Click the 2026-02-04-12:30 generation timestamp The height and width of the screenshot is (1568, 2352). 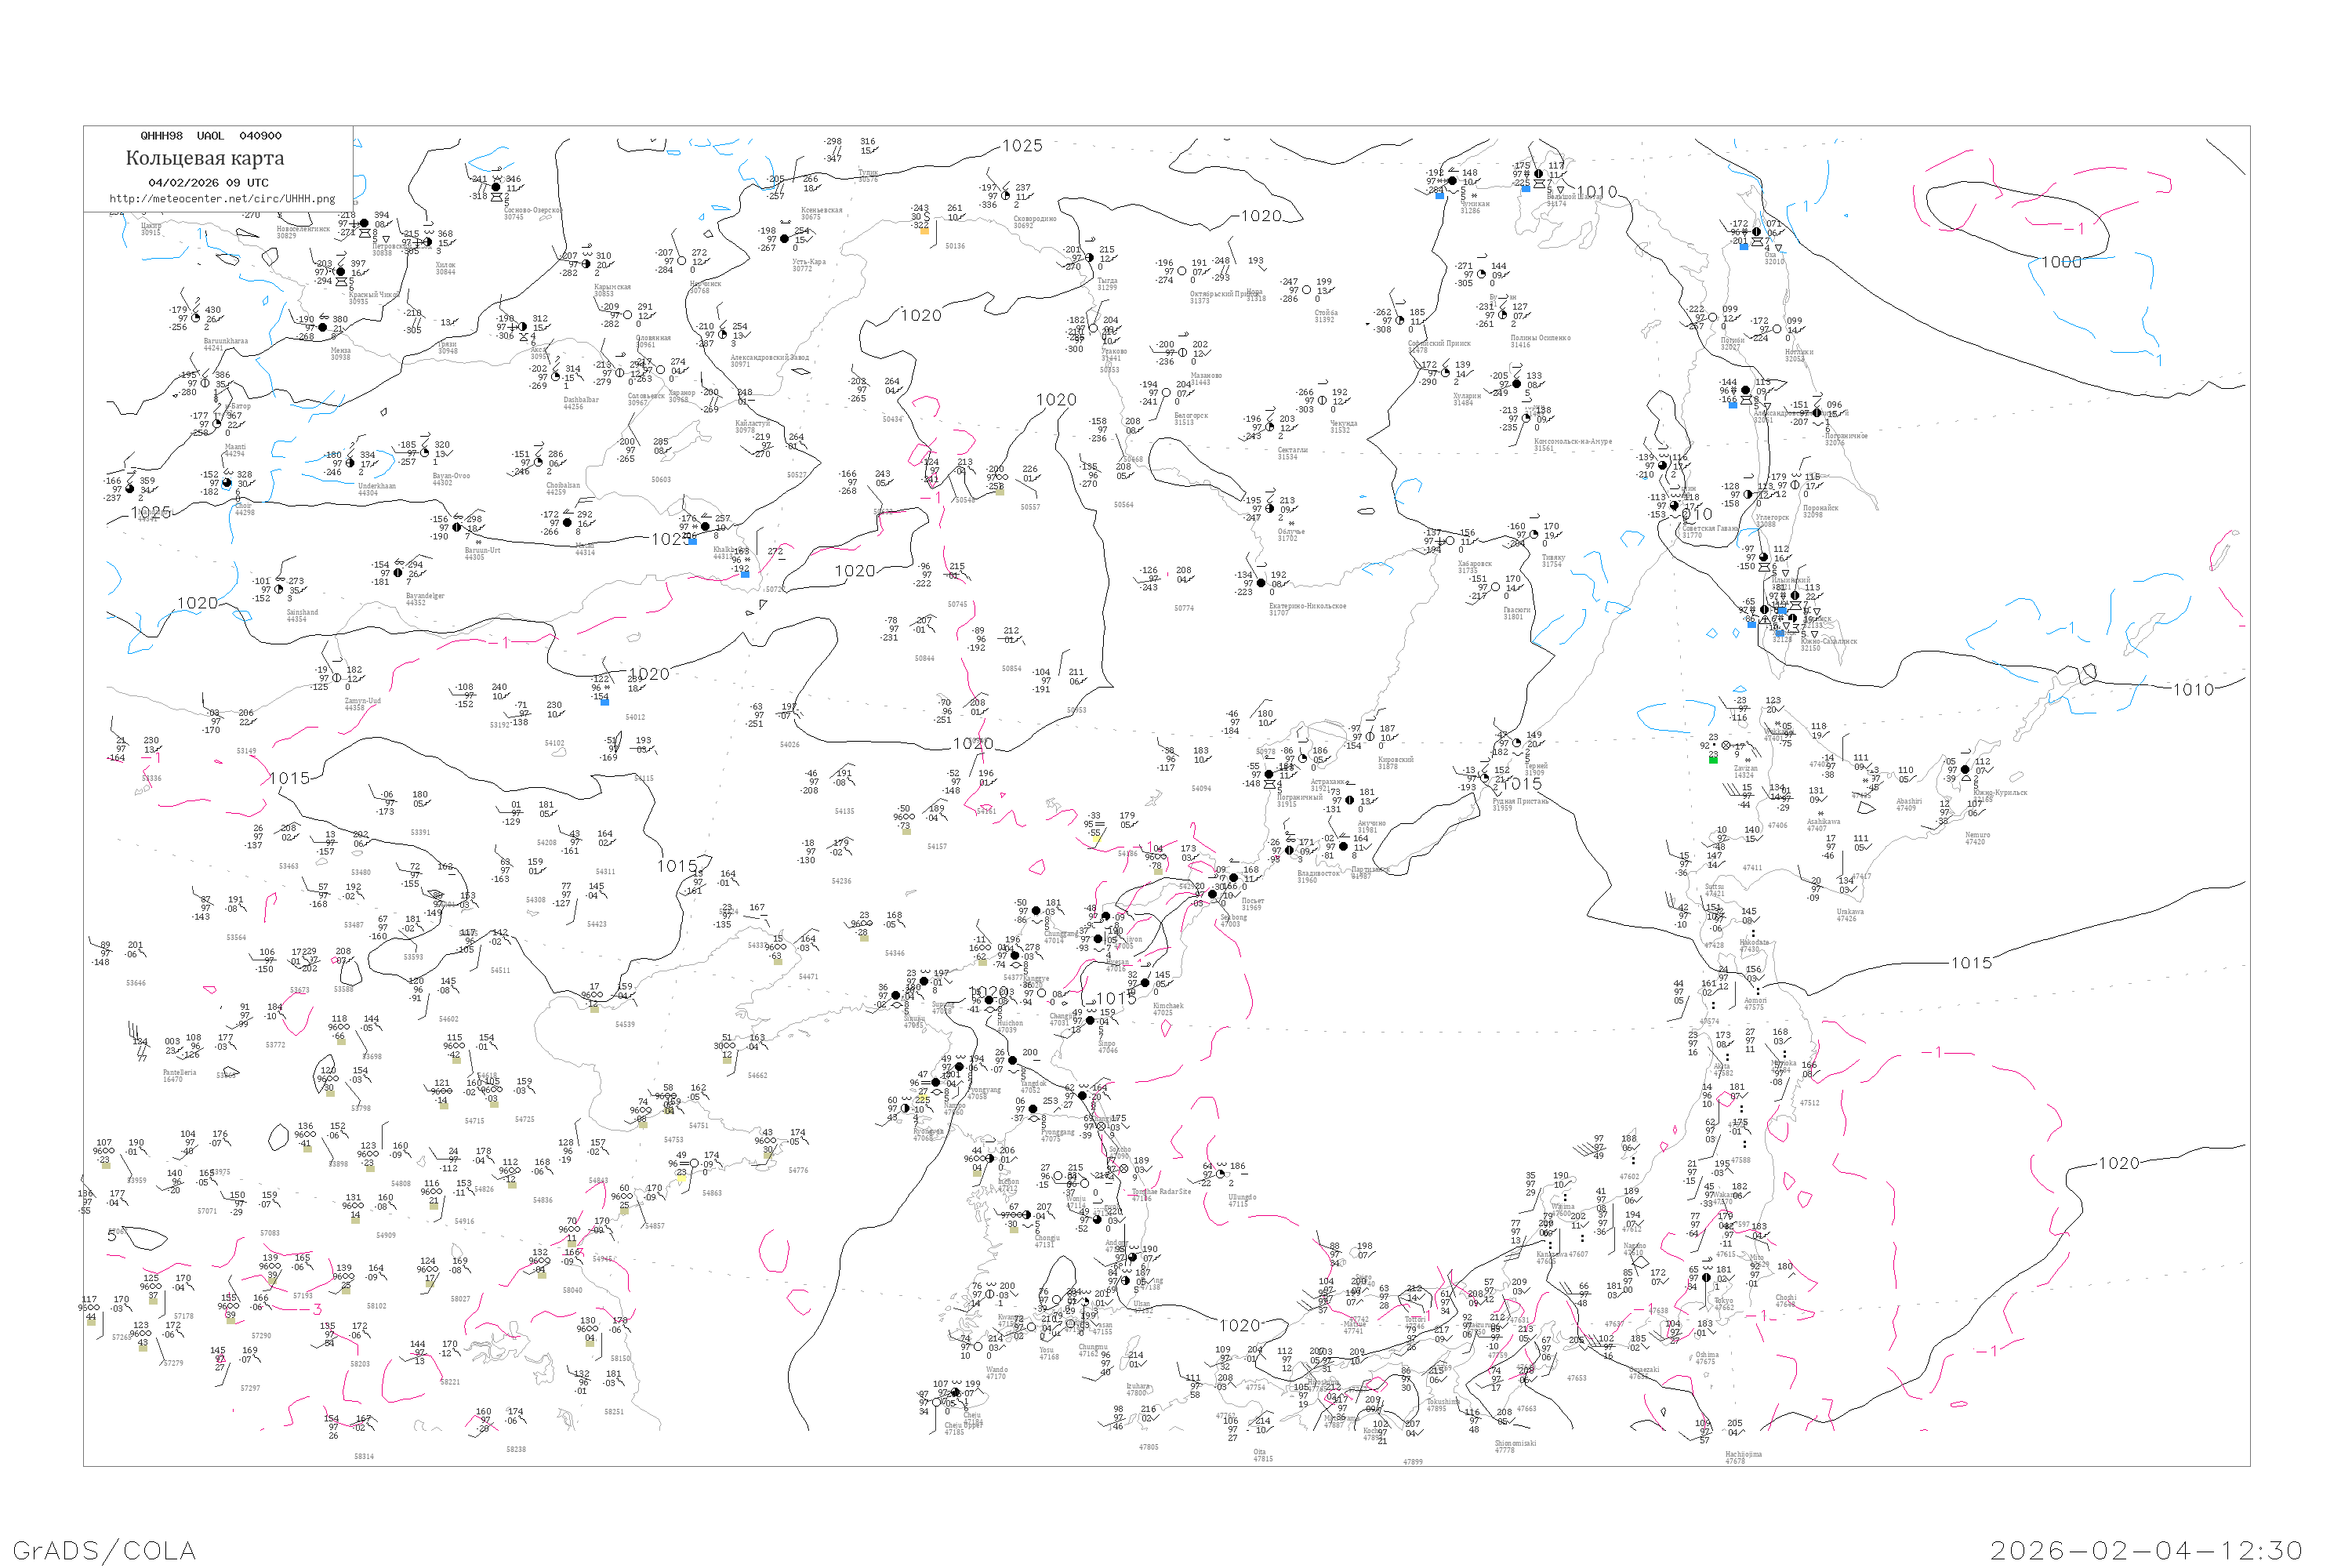click(x=2146, y=1550)
